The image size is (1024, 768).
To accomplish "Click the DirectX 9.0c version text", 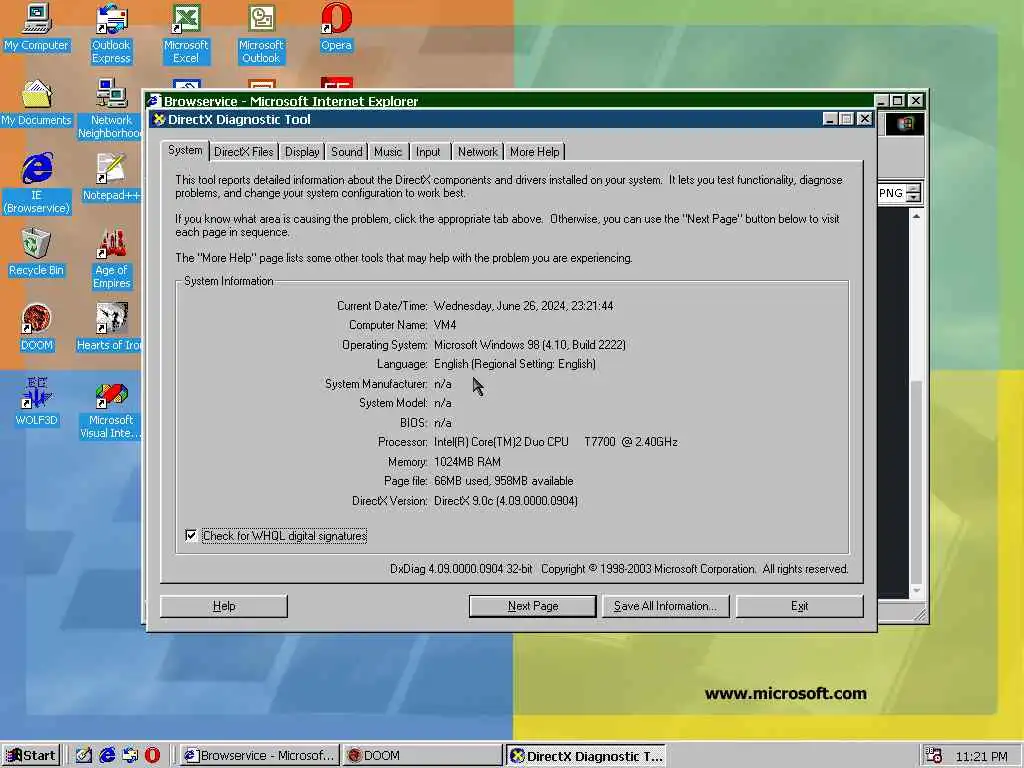I will (x=506, y=501).
